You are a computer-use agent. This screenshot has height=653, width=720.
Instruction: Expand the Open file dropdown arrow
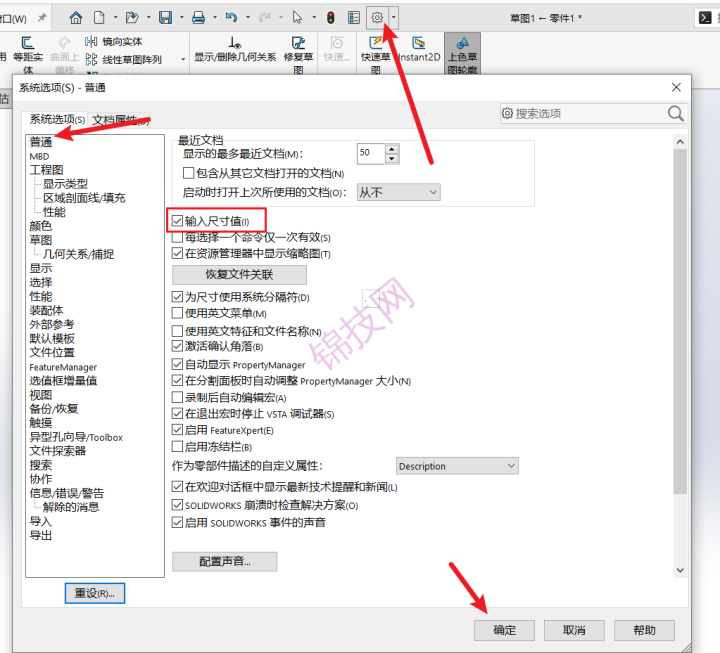(148, 18)
